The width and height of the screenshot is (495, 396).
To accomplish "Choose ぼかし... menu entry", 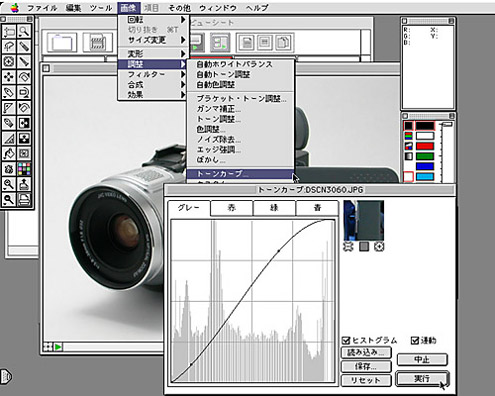I will (x=240, y=160).
